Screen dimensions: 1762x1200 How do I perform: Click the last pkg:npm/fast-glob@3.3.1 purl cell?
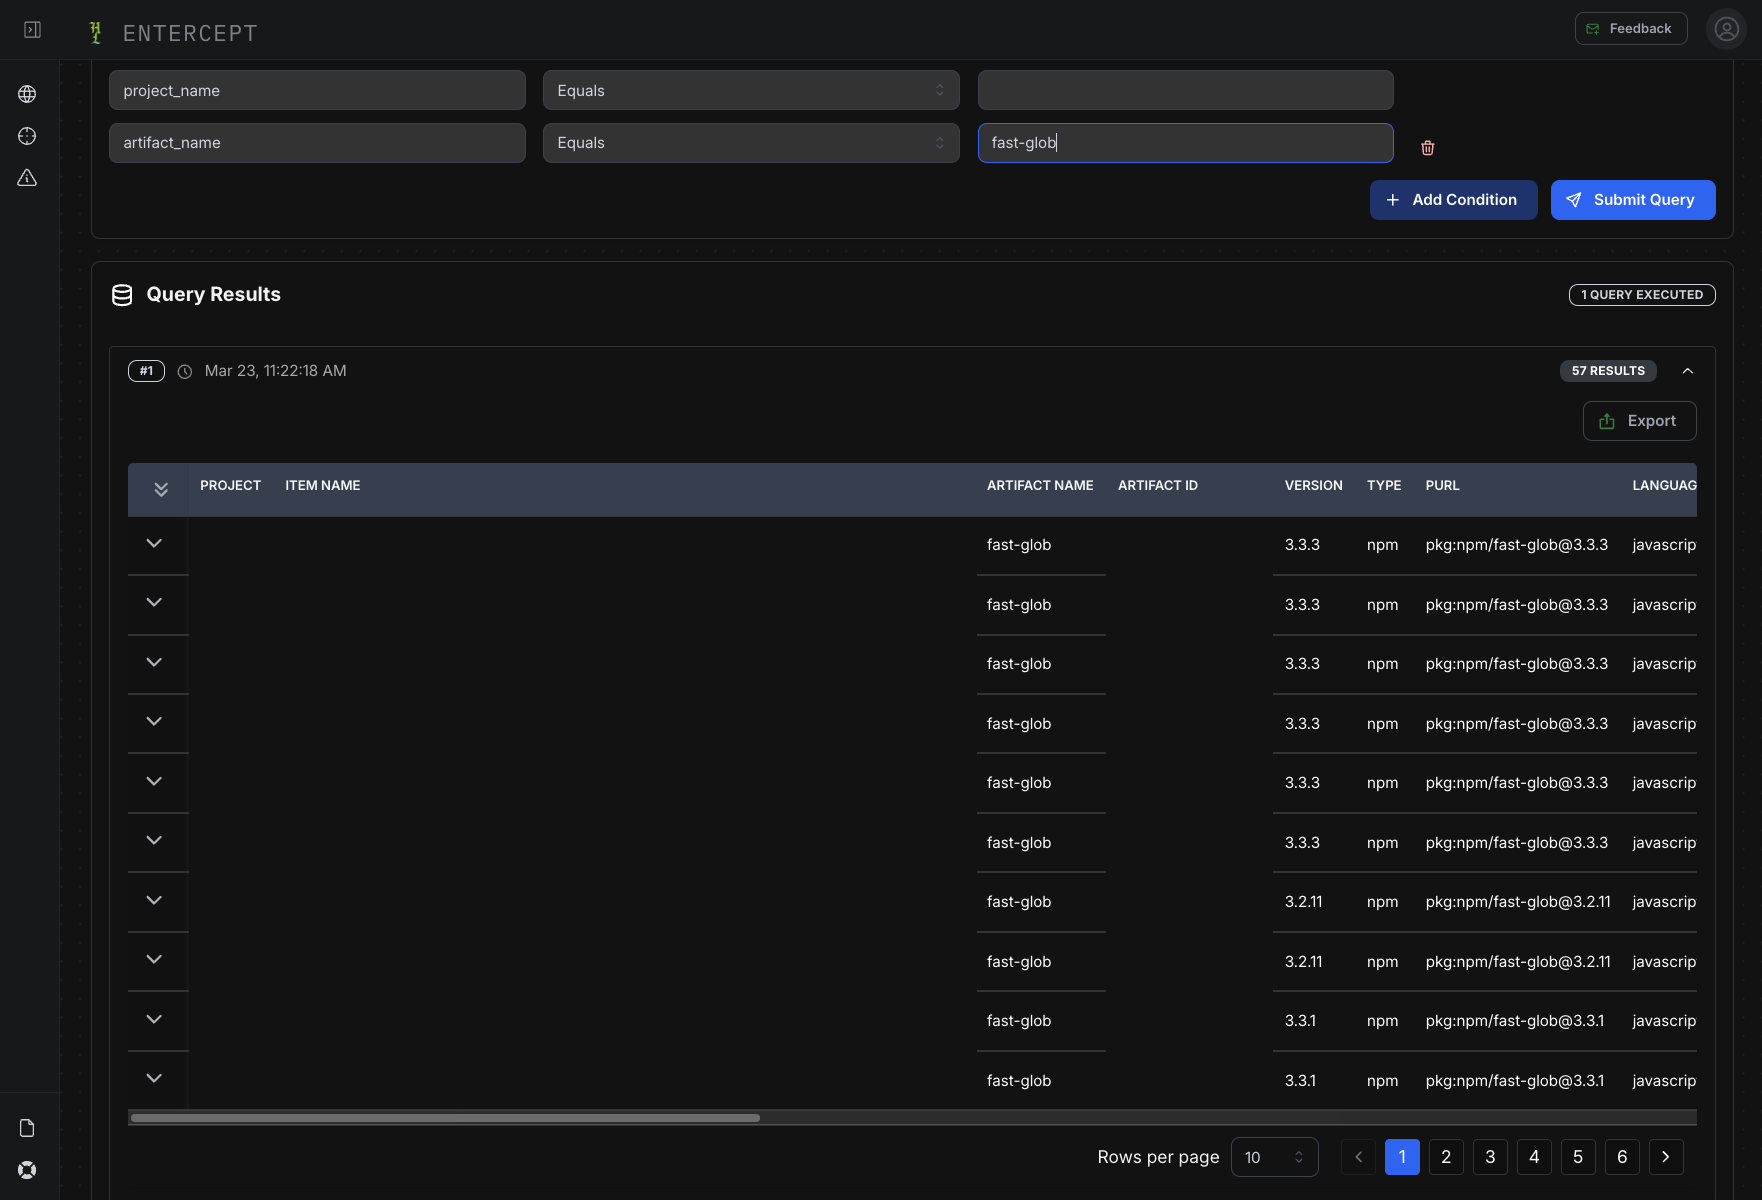pyautogui.click(x=1515, y=1081)
